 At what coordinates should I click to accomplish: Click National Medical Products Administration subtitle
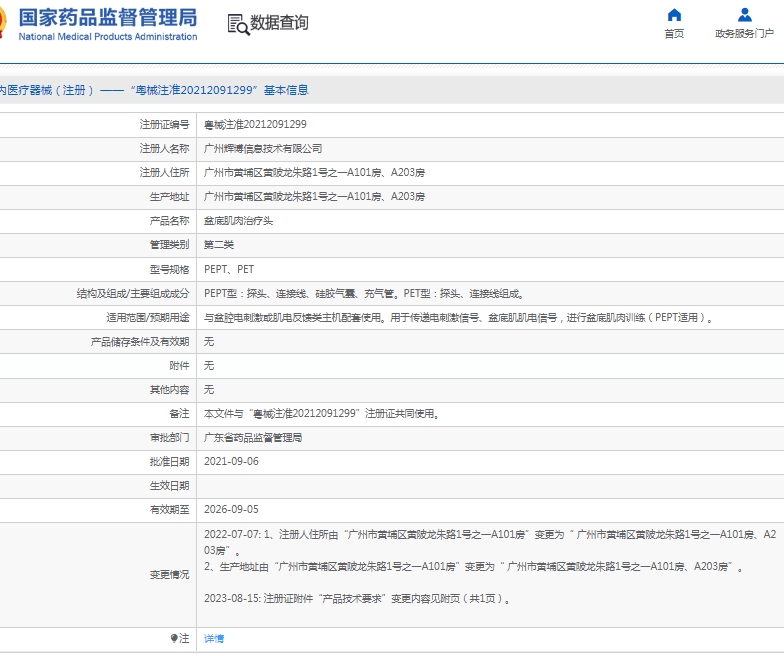point(108,36)
